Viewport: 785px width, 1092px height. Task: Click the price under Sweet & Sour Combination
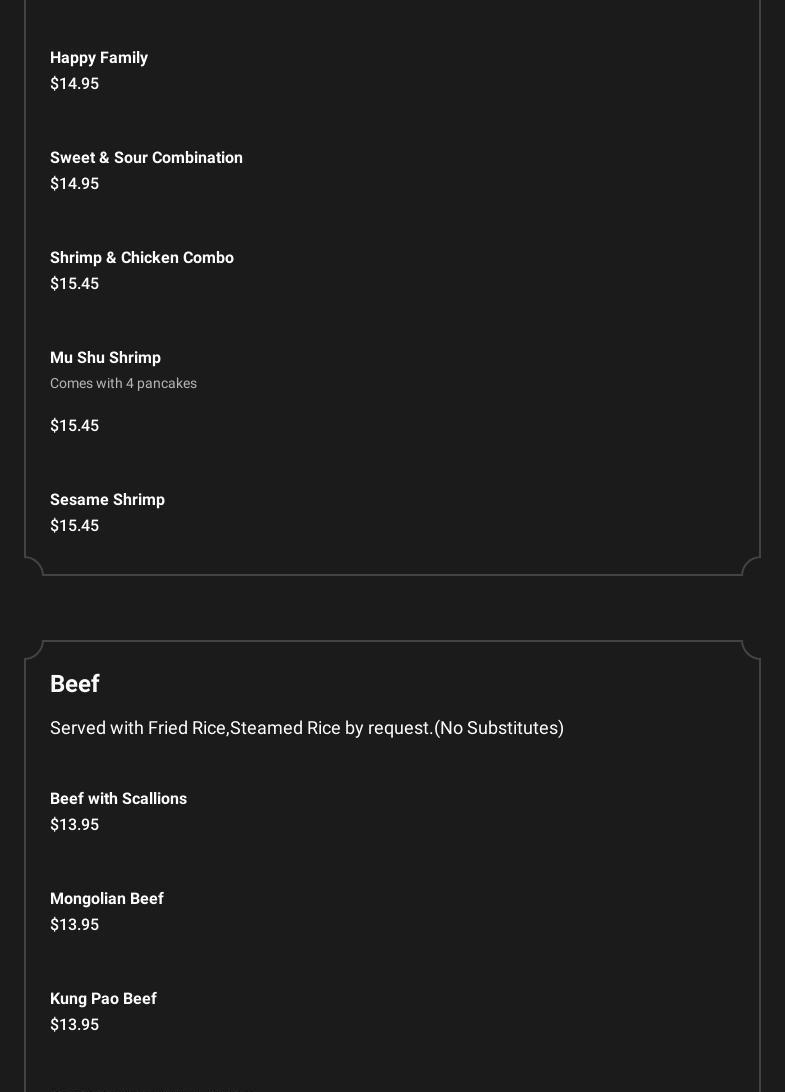[x=74, y=184]
